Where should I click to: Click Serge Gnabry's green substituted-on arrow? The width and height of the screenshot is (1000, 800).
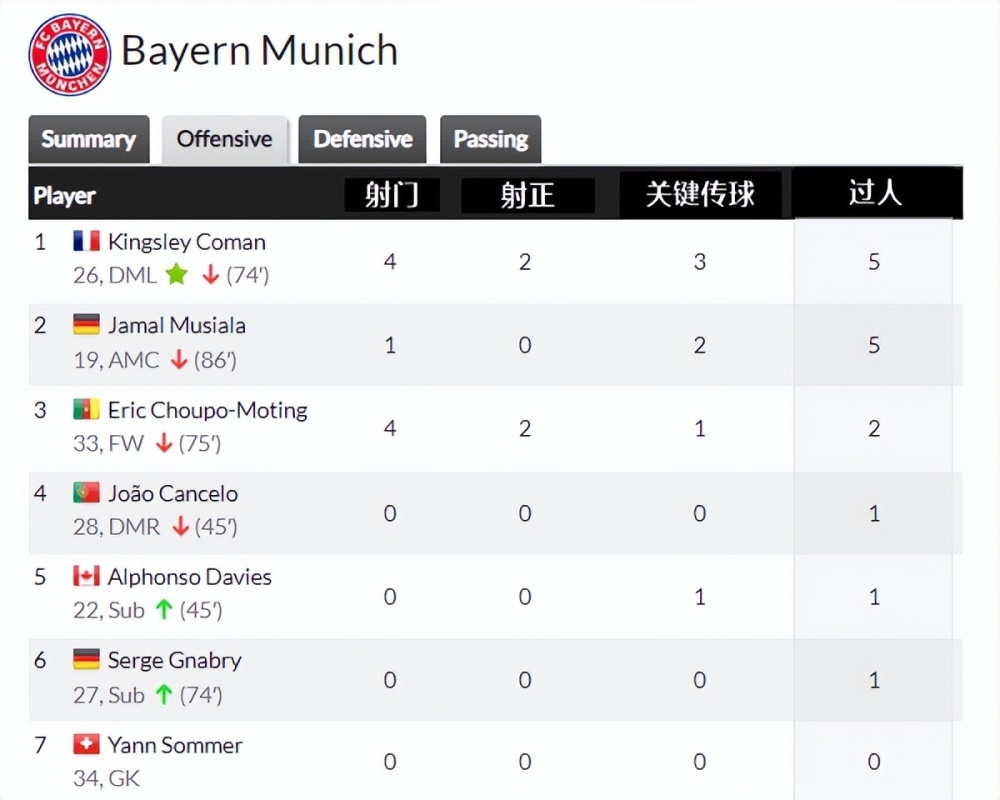pyautogui.click(x=164, y=694)
